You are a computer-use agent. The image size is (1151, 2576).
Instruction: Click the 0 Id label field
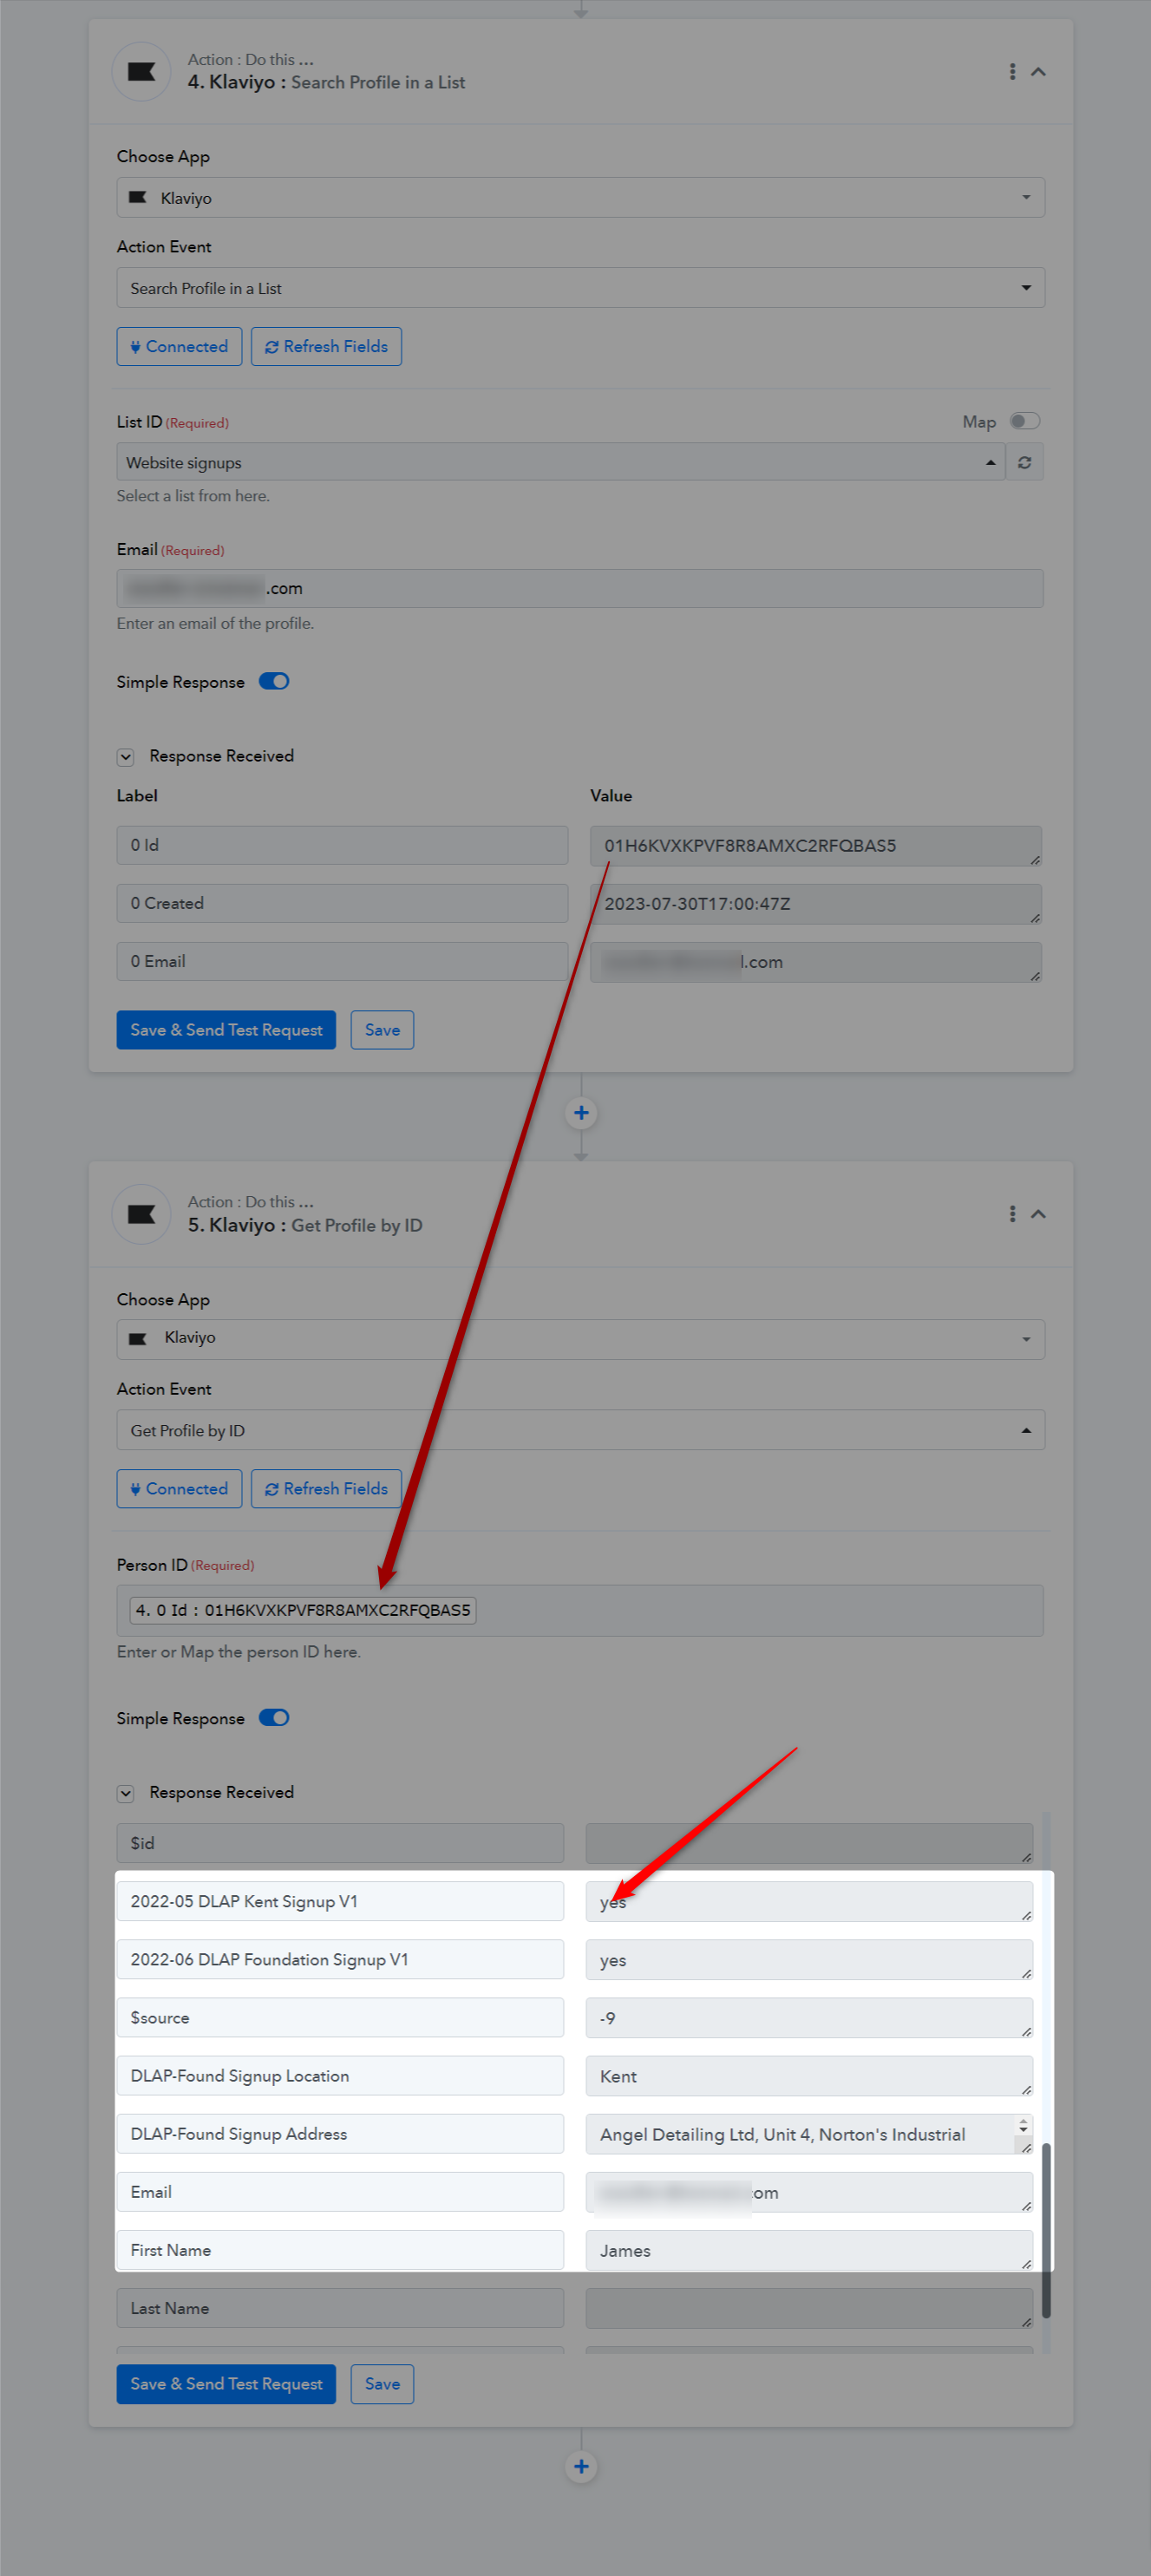coord(342,845)
